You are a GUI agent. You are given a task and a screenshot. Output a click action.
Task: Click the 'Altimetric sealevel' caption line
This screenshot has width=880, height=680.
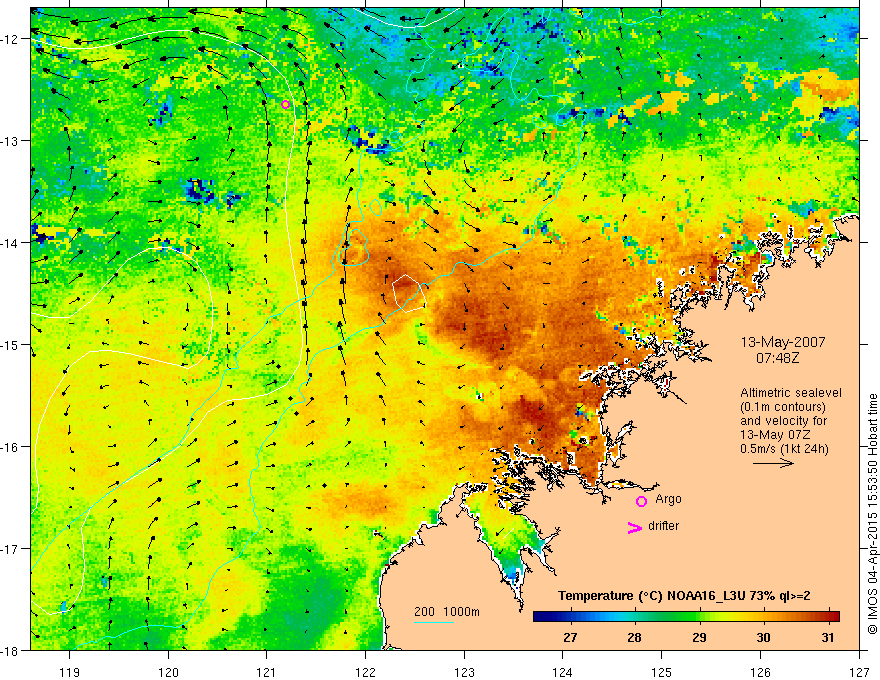coord(791,393)
